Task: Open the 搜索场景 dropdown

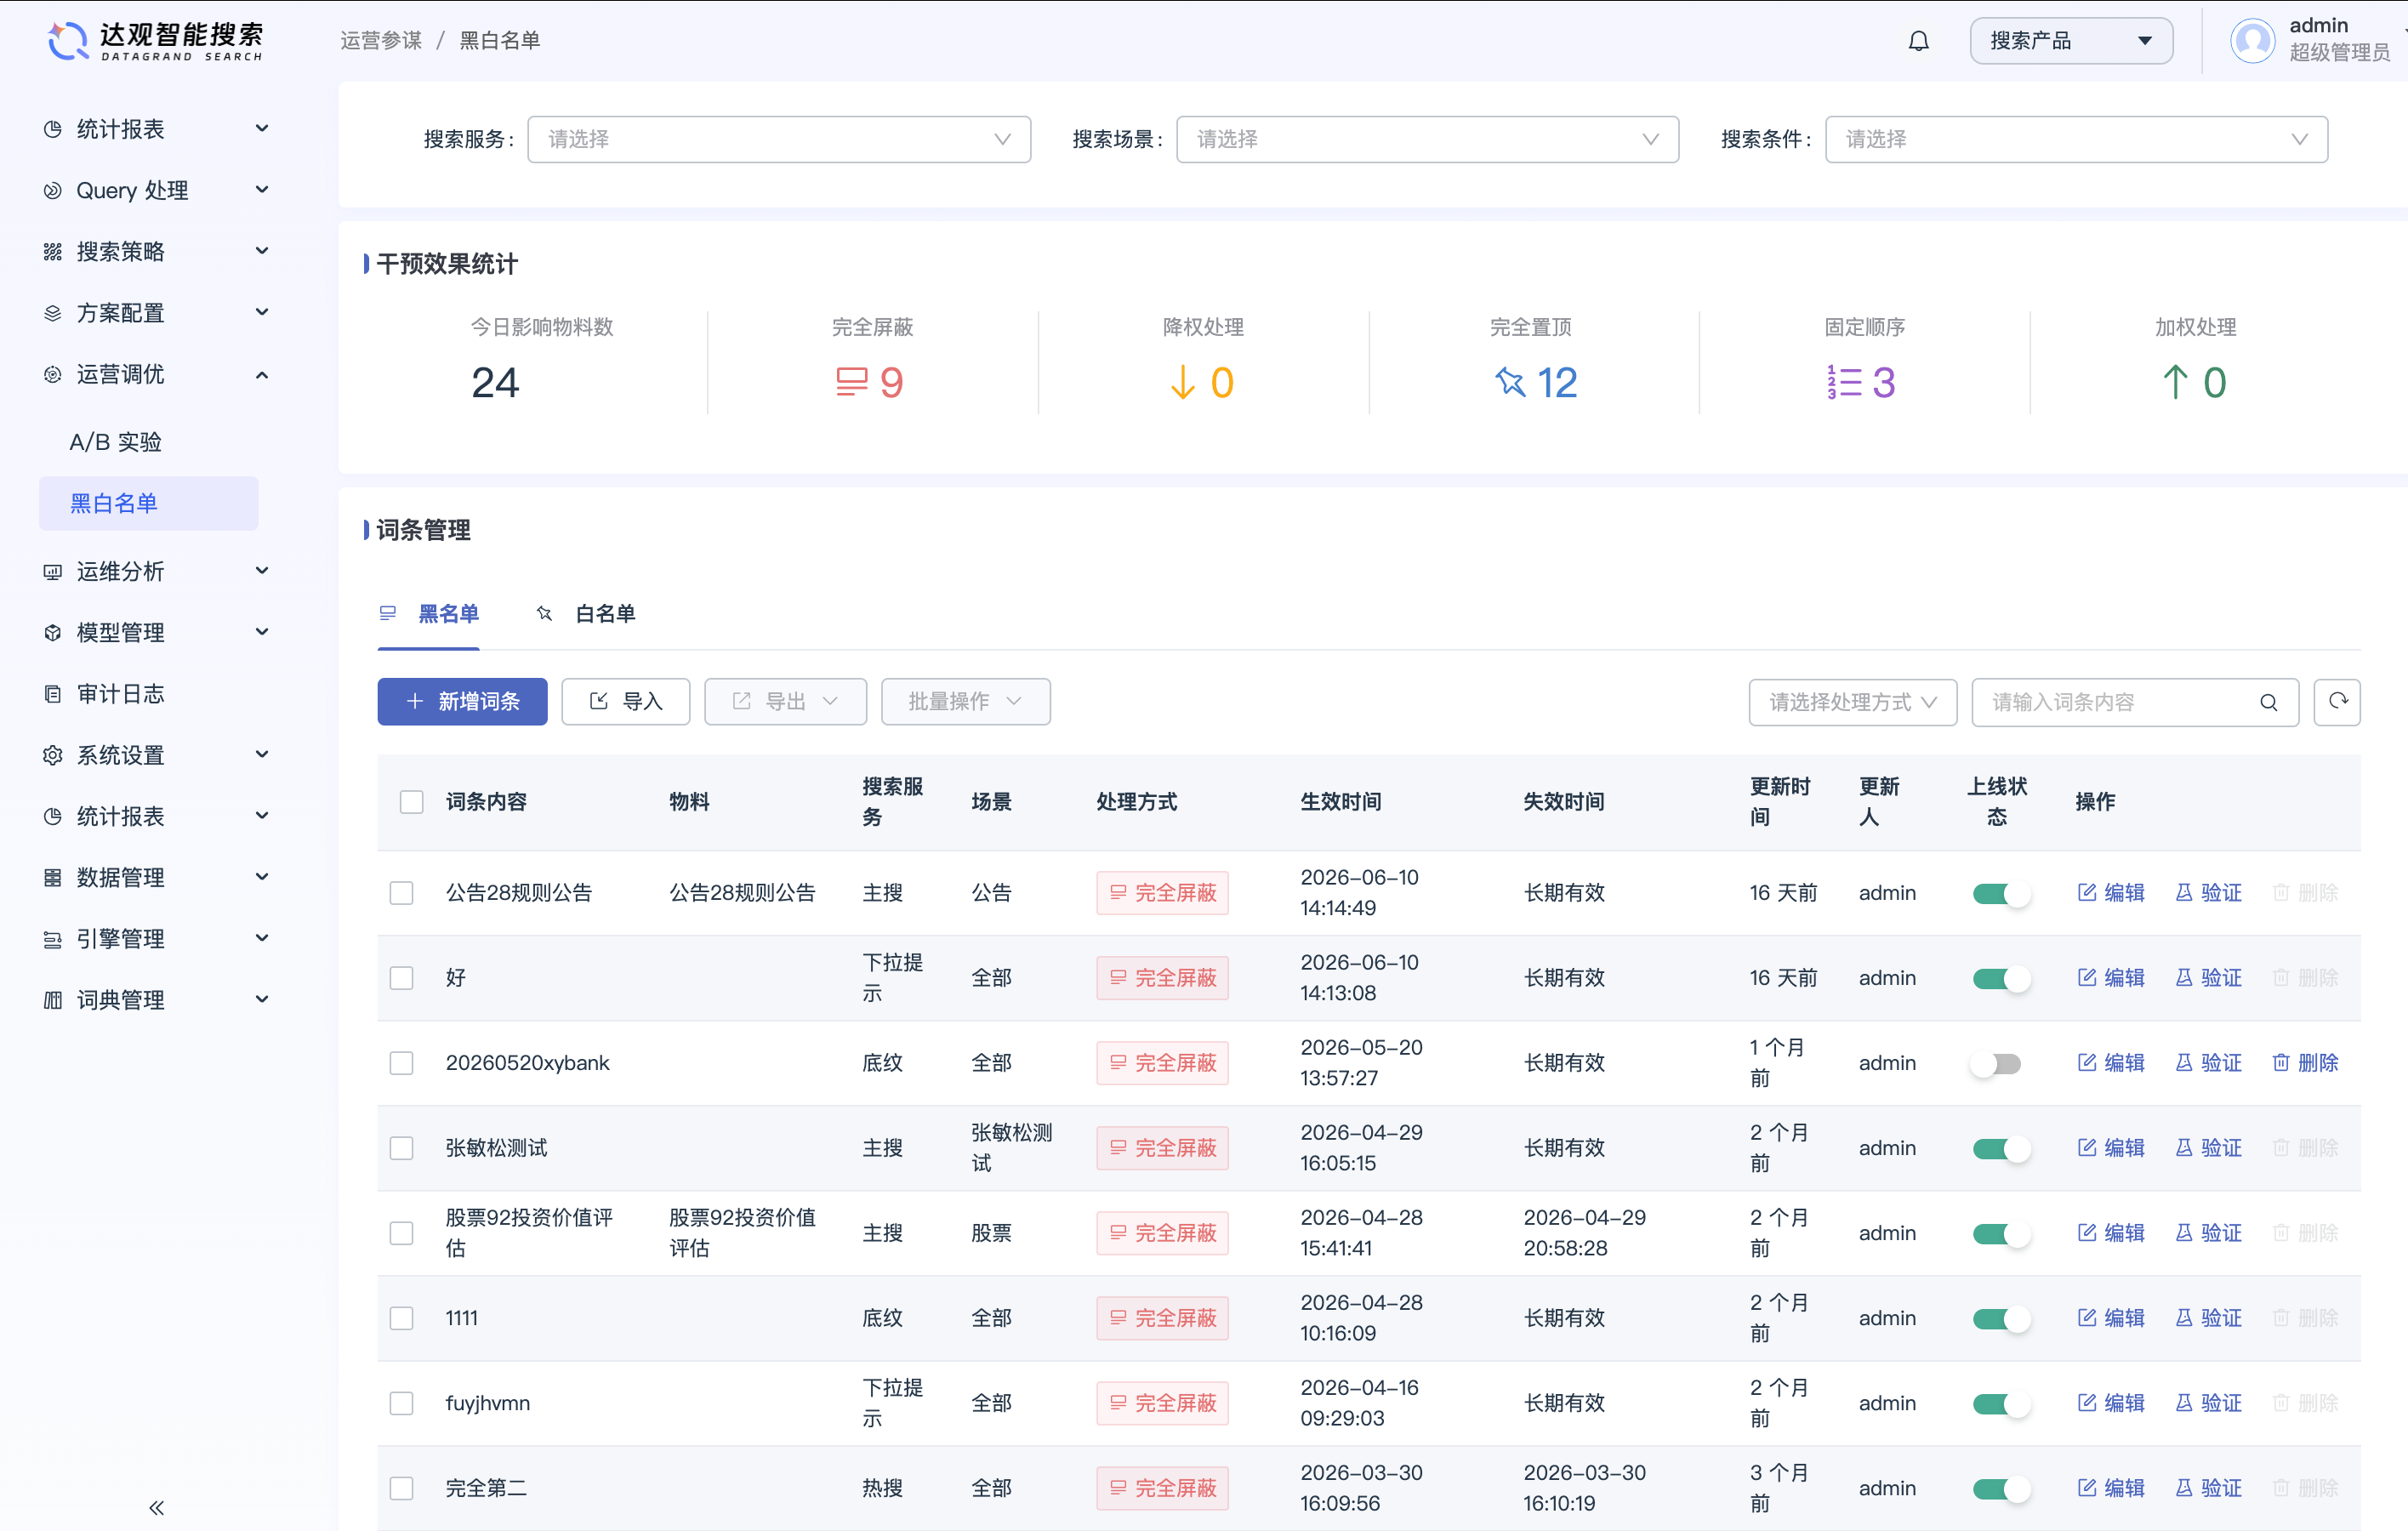Action: (1427, 139)
